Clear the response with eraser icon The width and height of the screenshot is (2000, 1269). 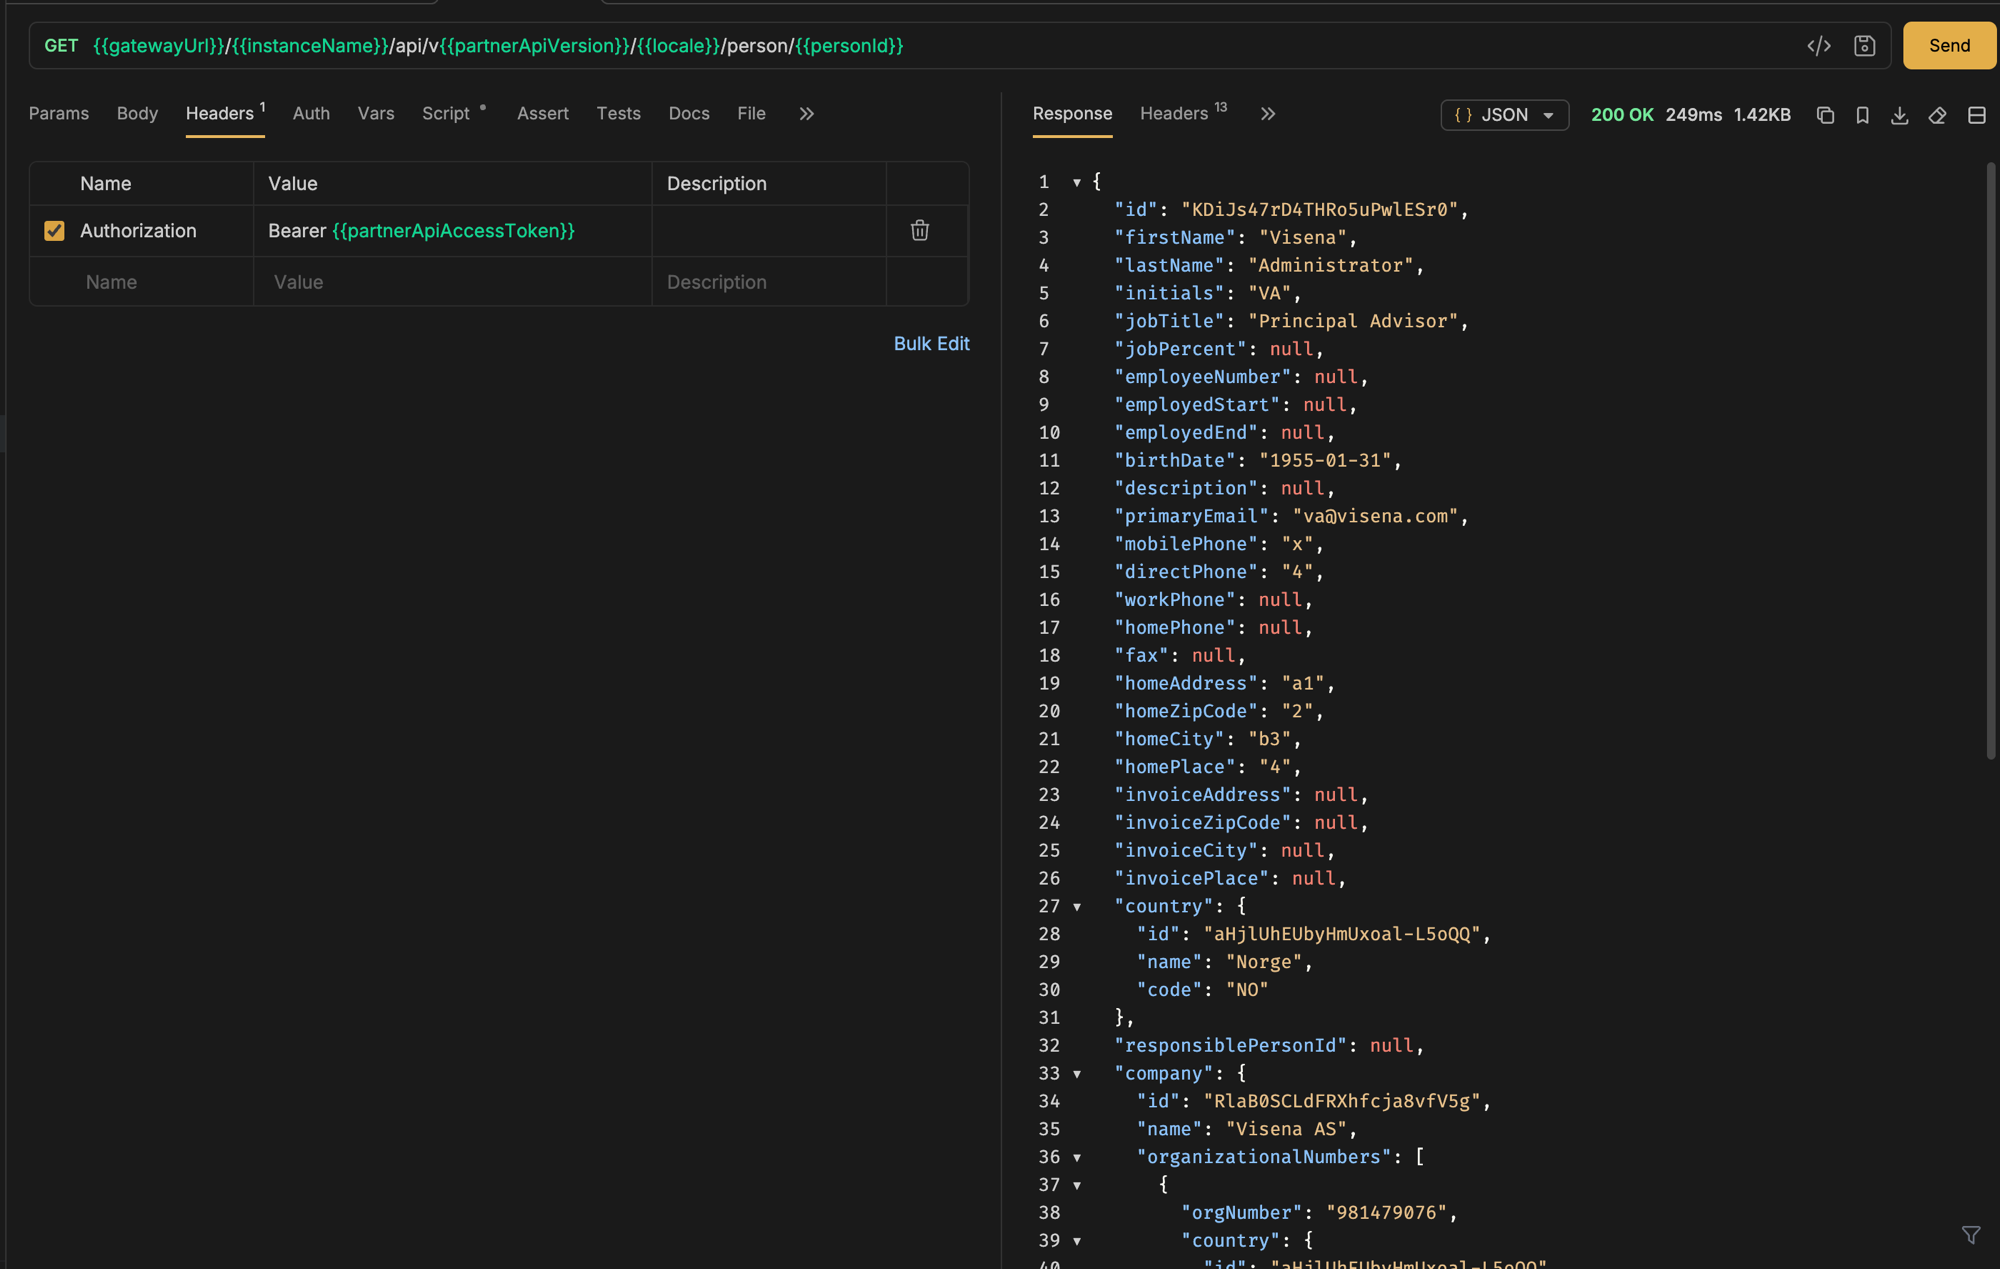[1937, 115]
